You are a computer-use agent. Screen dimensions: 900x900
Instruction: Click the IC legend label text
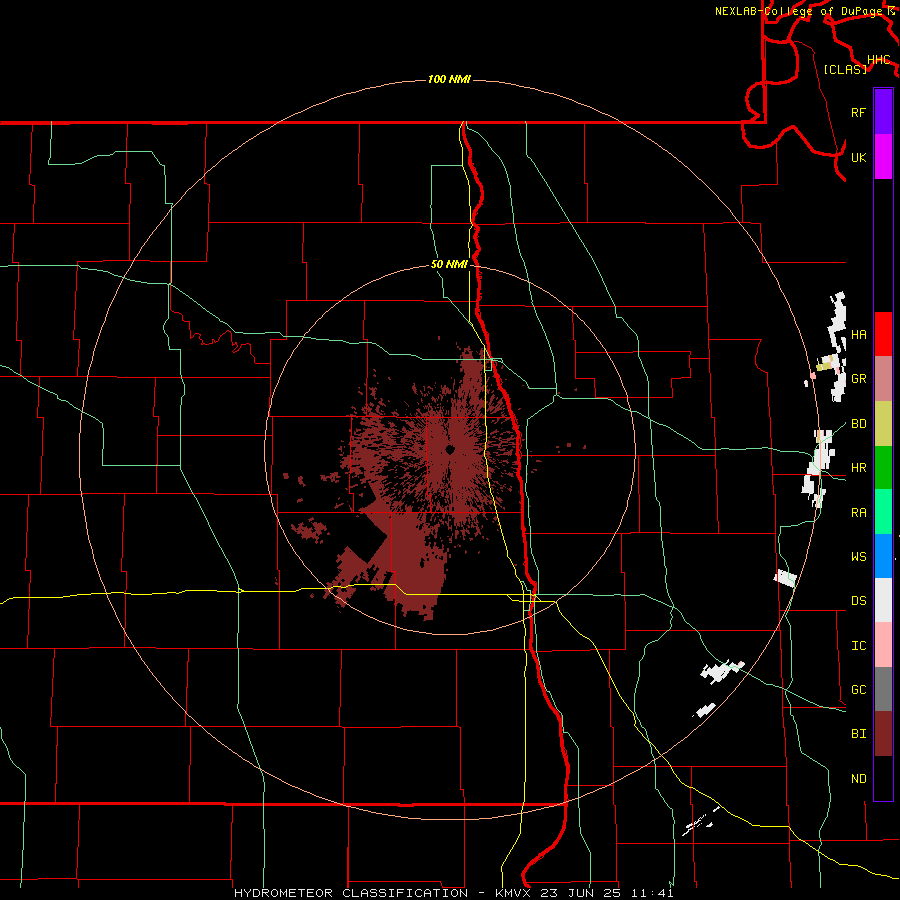click(858, 646)
